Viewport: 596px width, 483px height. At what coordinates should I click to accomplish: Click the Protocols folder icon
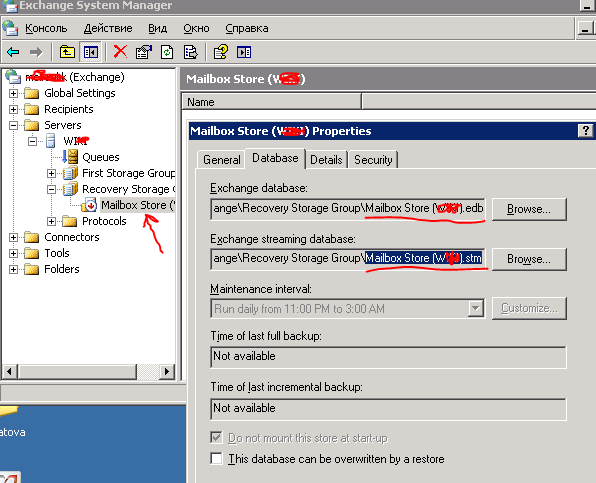click(x=70, y=221)
